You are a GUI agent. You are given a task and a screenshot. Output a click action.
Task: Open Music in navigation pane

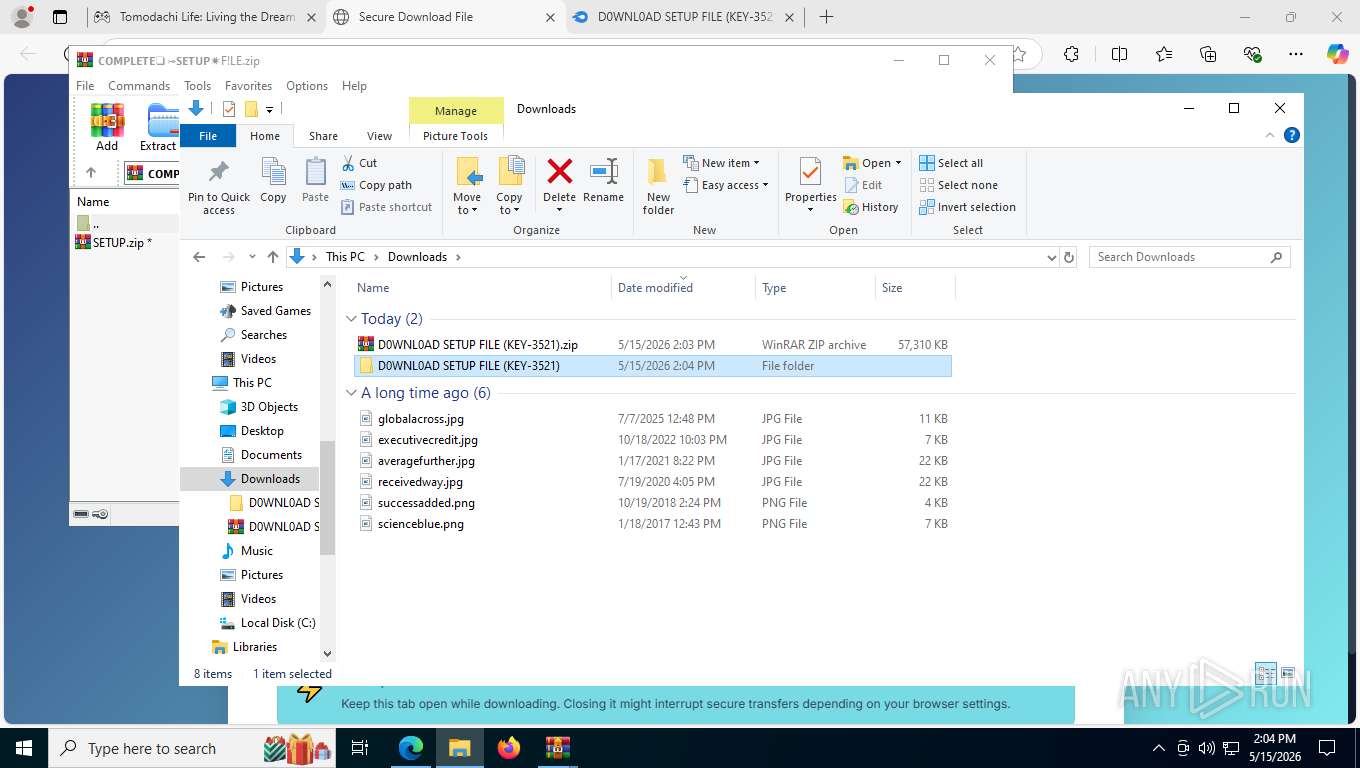(x=246, y=551)
